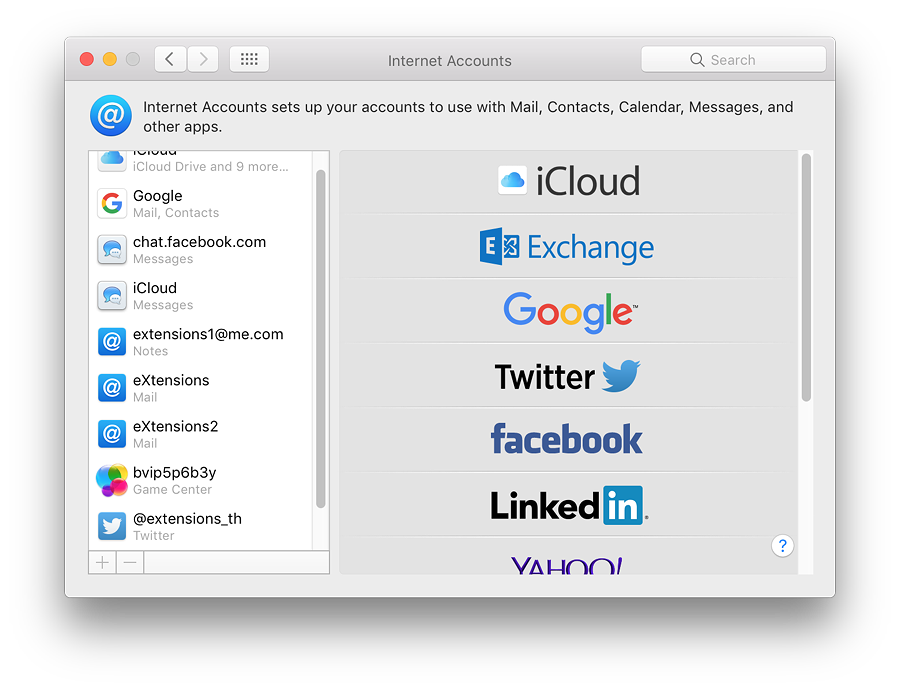This screenshot has width=900, height=690.
Task: Add an iCloud account provider
Action: 568,181
